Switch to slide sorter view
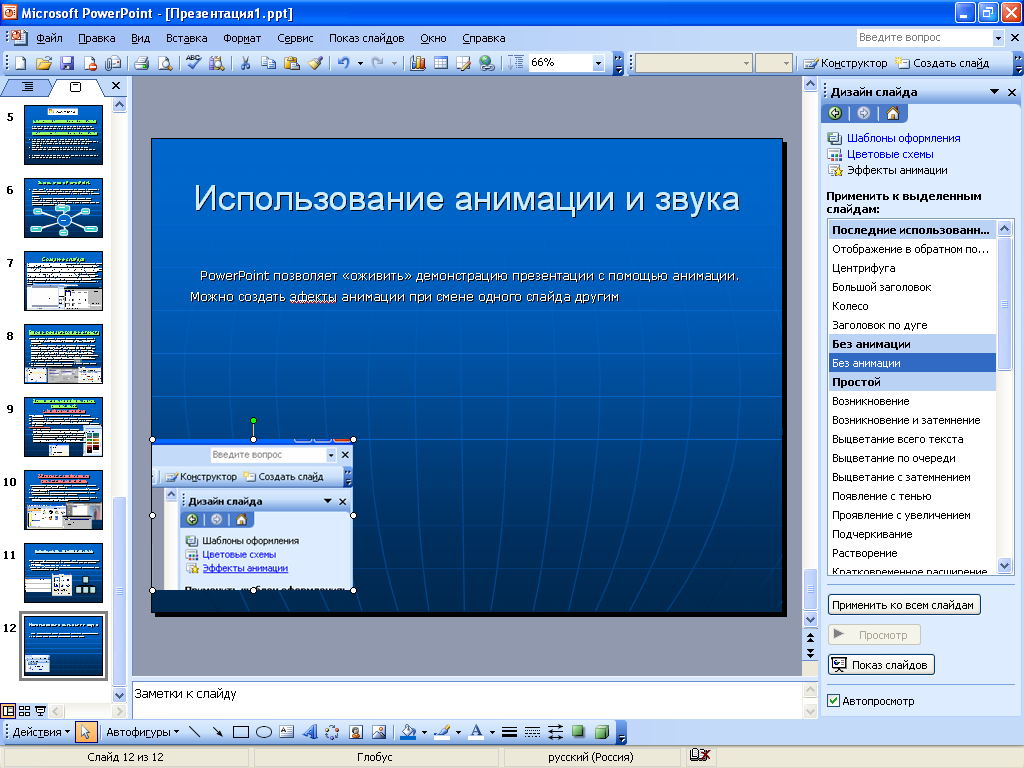 pos(24,711)
